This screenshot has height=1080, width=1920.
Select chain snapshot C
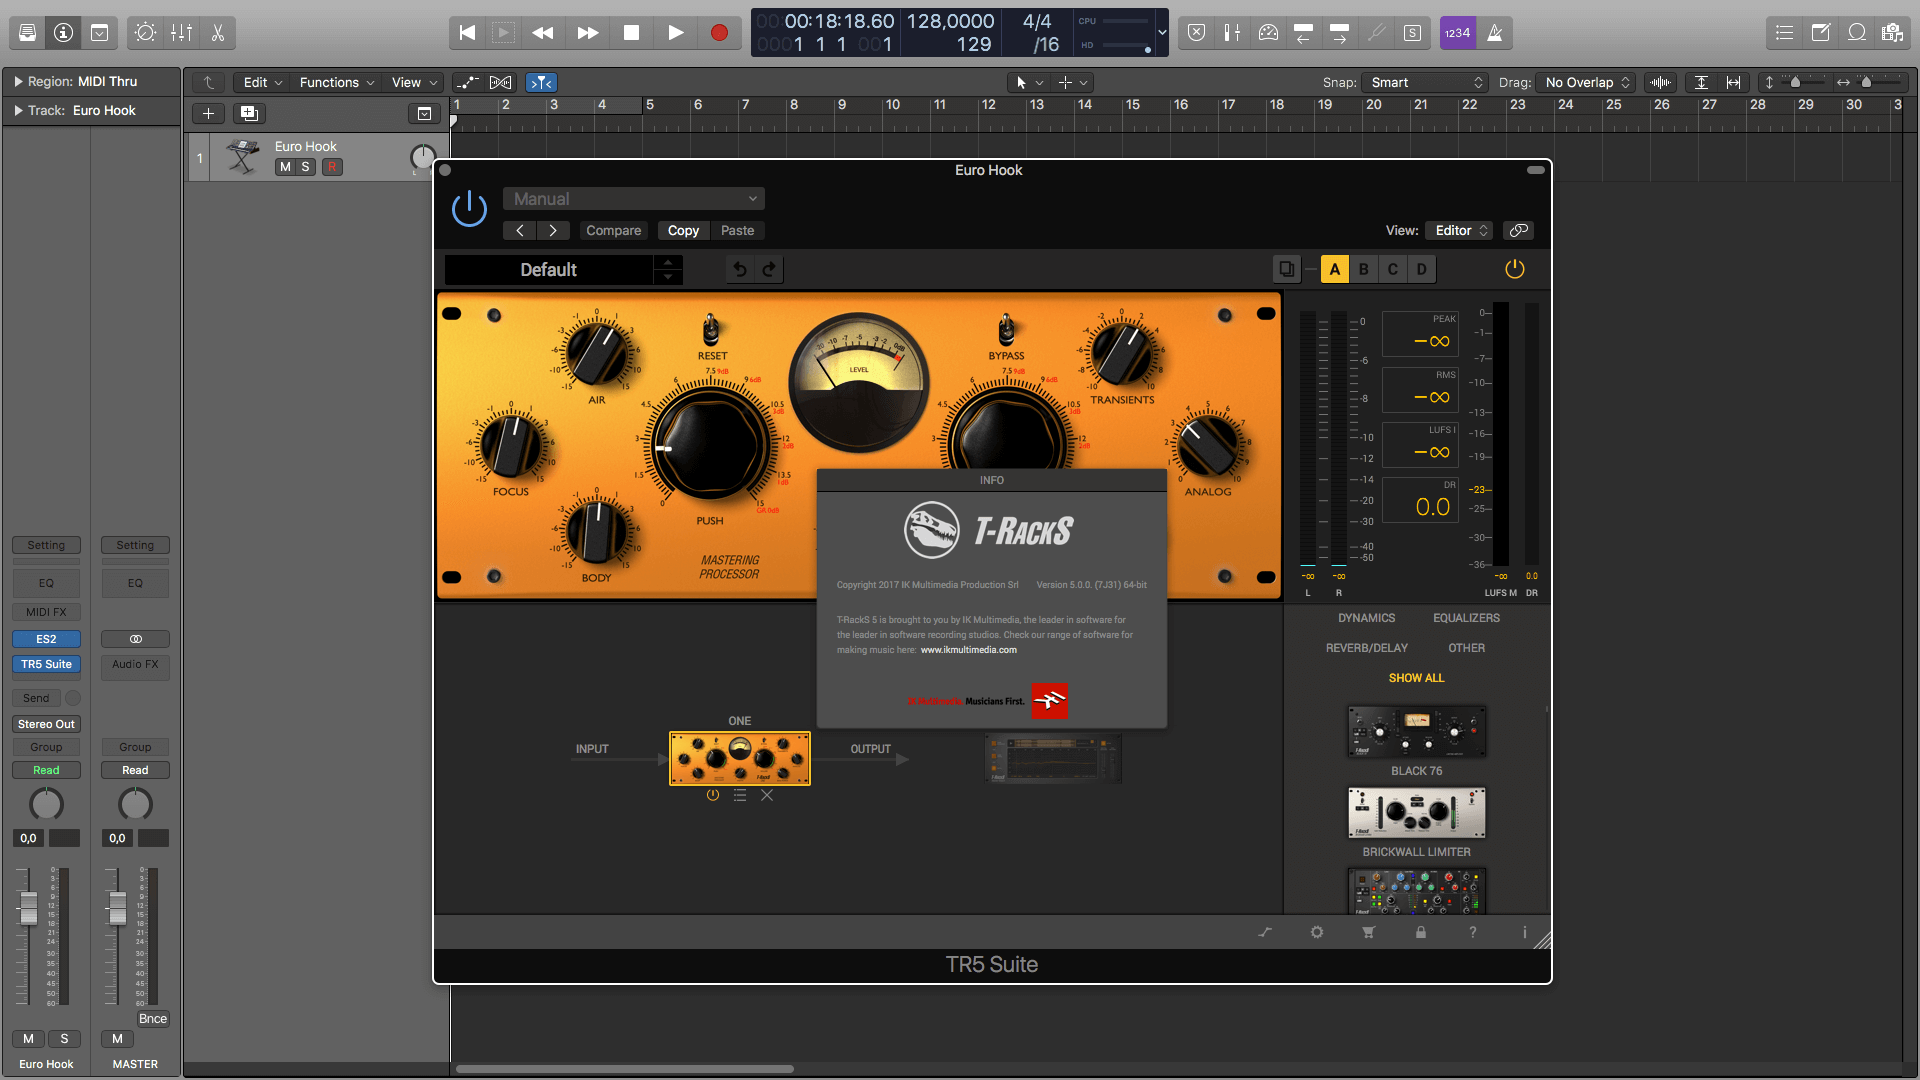coord(1392,269)
